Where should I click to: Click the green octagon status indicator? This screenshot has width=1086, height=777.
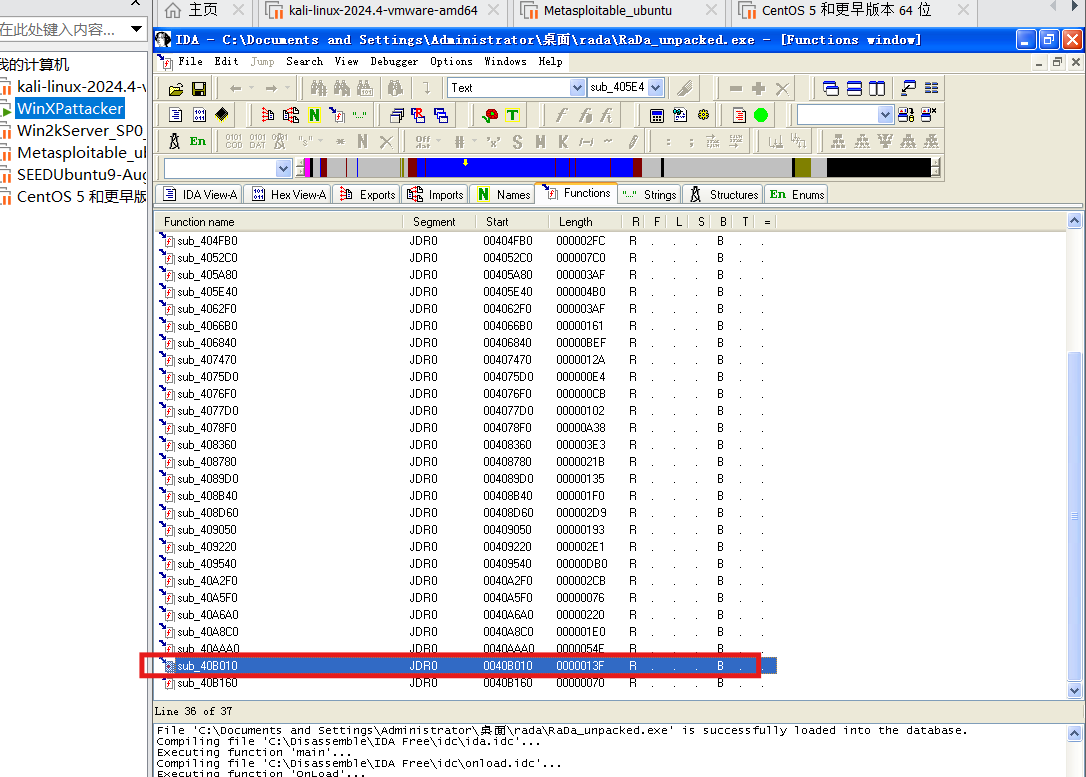point(761,115)
